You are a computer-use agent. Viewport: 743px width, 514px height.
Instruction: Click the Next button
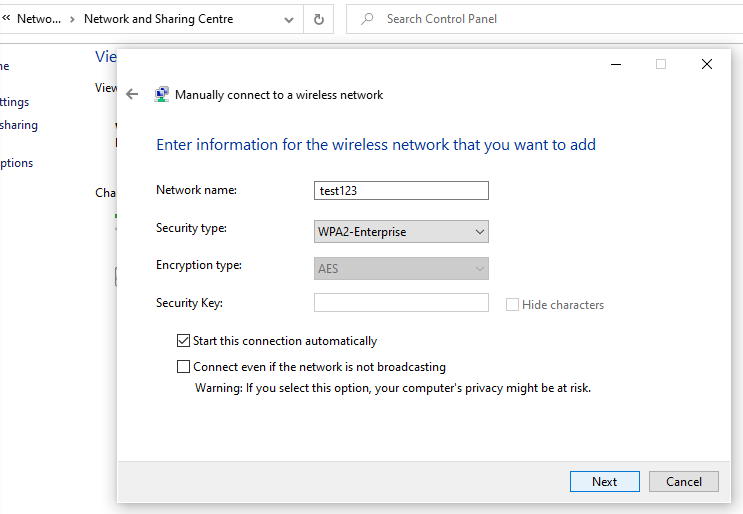(x=605, y=481)
